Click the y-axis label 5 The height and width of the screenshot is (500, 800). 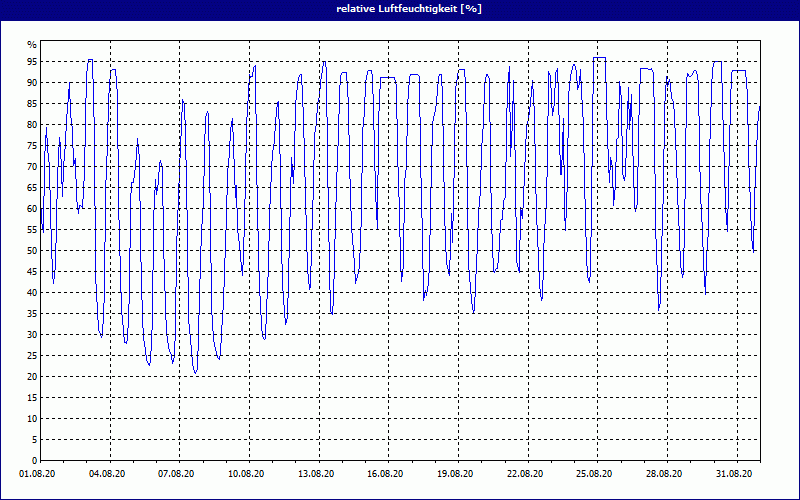(x=35, y=440)
